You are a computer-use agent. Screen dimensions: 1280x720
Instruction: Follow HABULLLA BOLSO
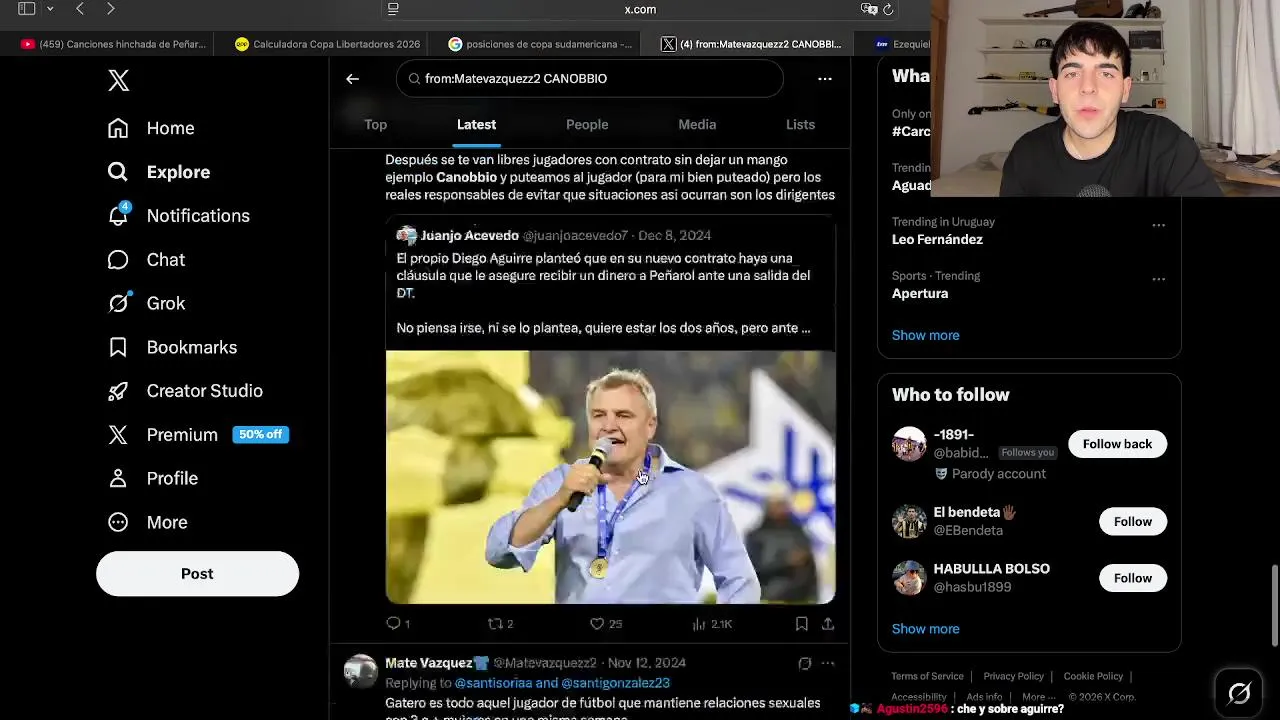click(1133, 578)
